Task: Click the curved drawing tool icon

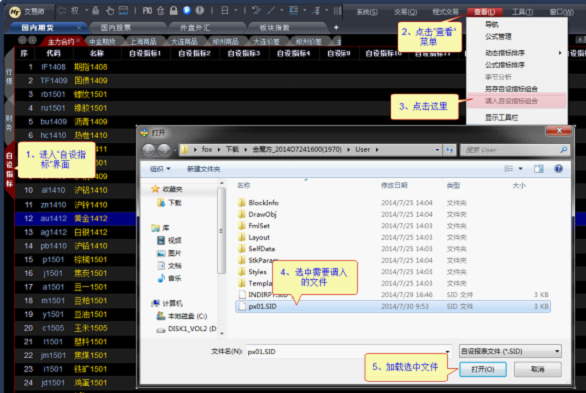Action: point(256,10)
